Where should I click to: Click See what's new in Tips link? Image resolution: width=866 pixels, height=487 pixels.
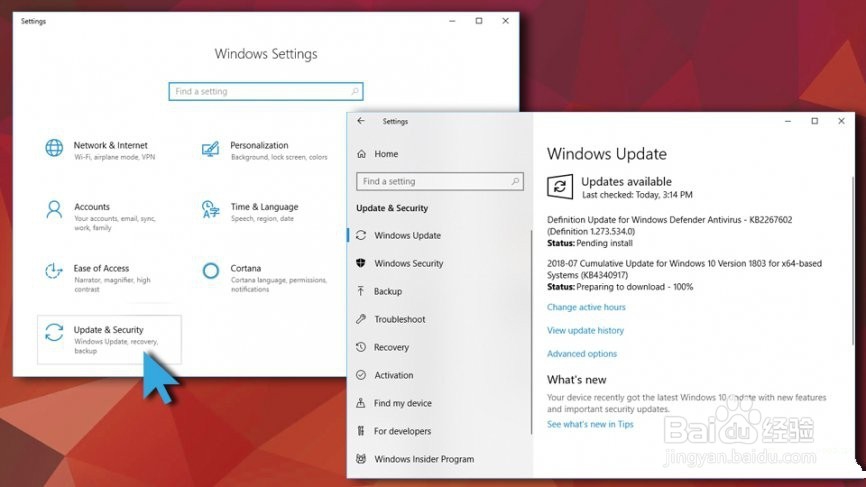[x=590, y=424]
